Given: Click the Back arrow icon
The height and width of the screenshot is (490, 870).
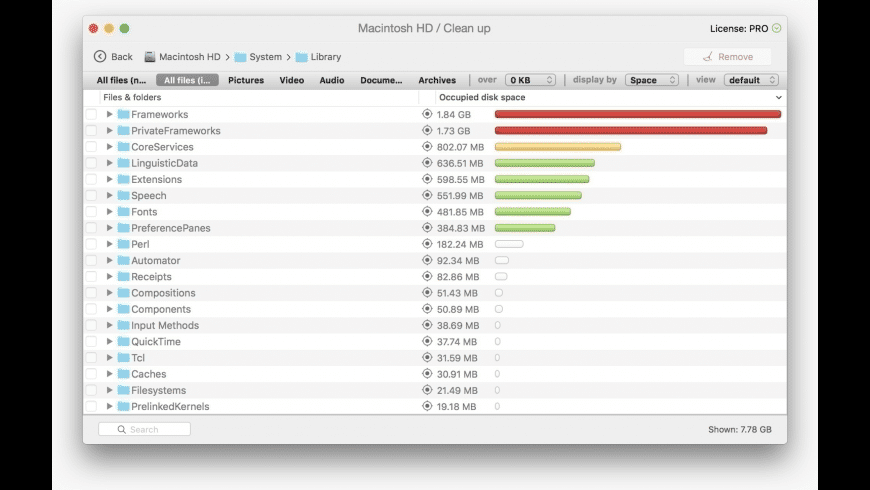Looking at the screenshot, I should [x=100, y=57].
